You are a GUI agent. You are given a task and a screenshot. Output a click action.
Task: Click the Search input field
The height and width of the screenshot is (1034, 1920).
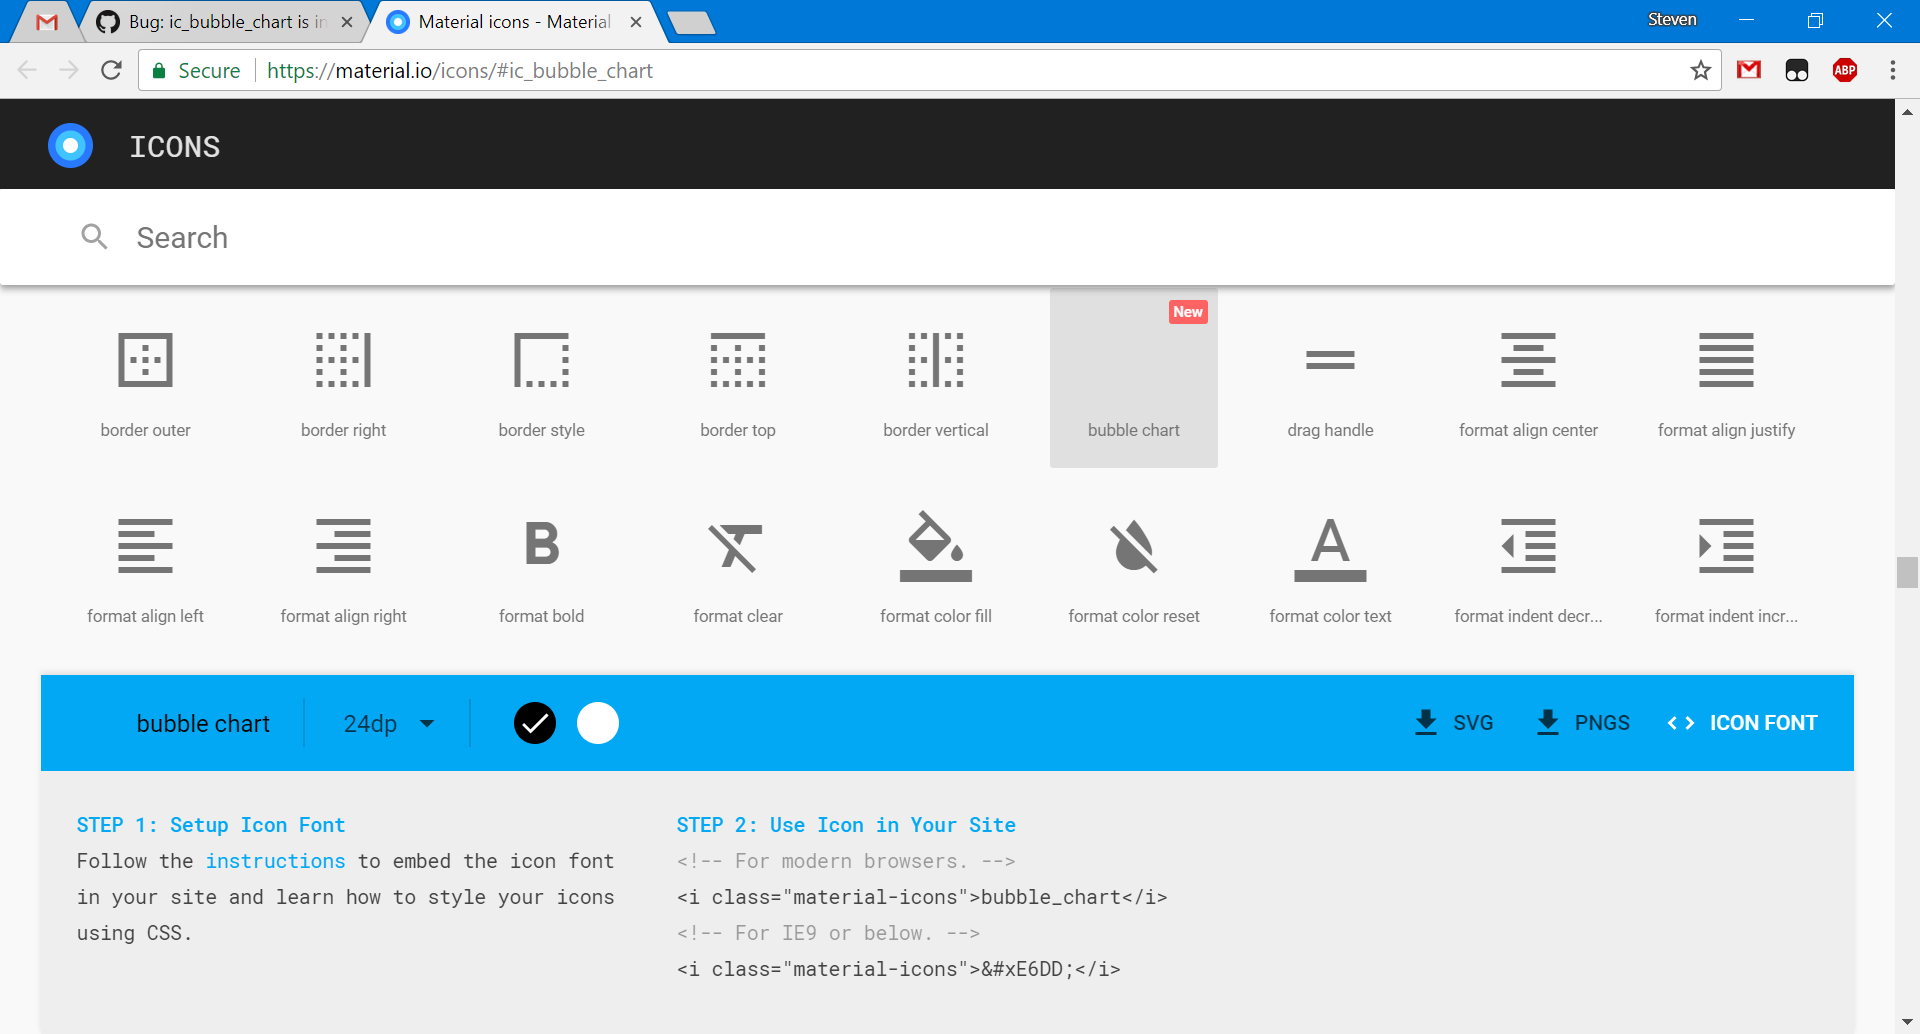[947, 237]
